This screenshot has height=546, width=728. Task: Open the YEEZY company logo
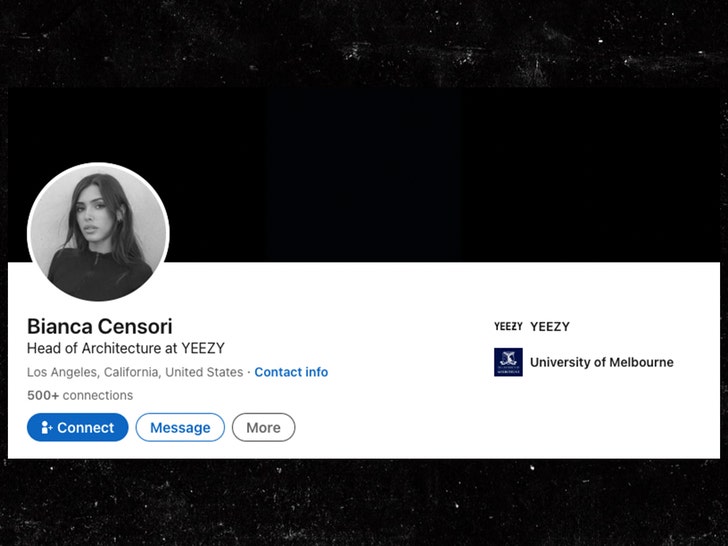coord(508,326)
